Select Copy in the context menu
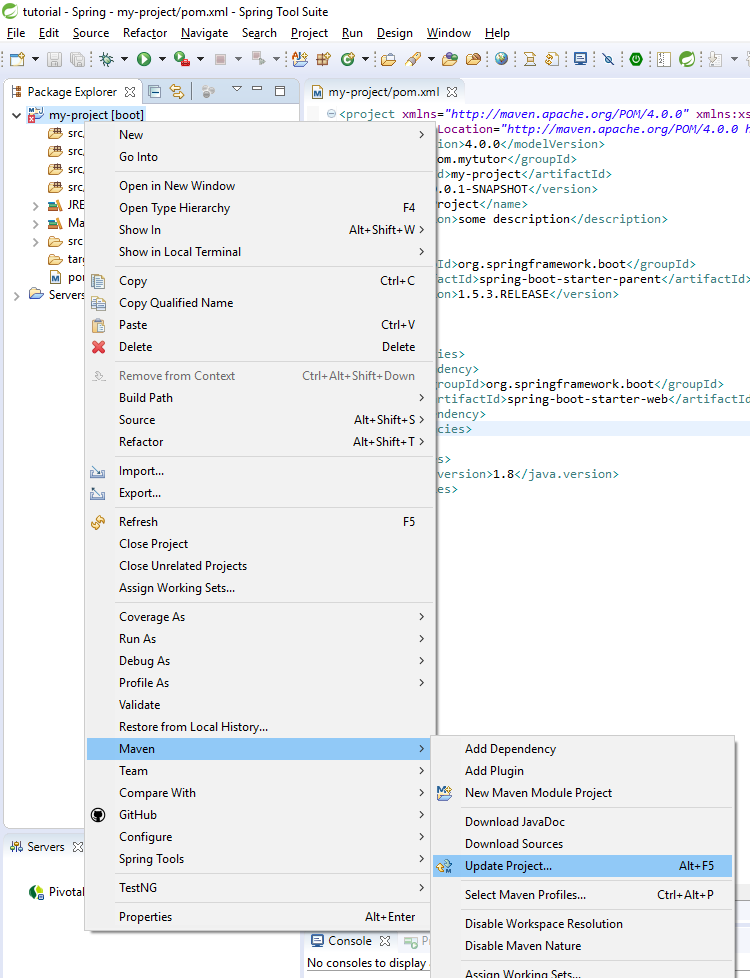The image size is (750, 978). pyautogui.click(x=259, y=281)
